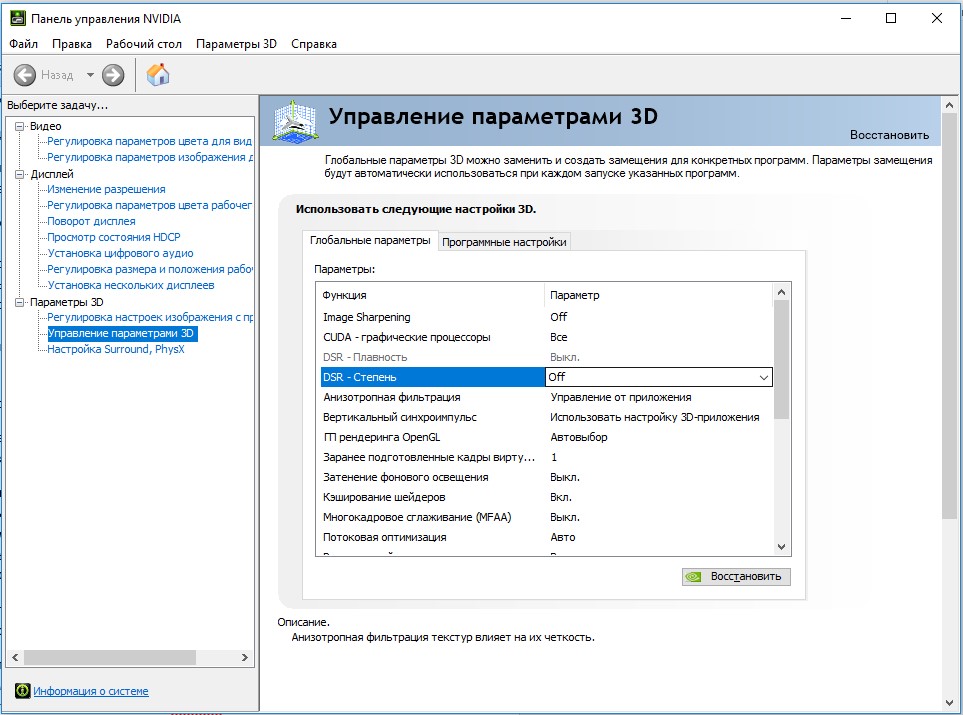Image resolution: width=963 pixels, height=715 pixels.
Task: Select the Вертикальный синхроимпульс row
Action: tap(546, 417)
